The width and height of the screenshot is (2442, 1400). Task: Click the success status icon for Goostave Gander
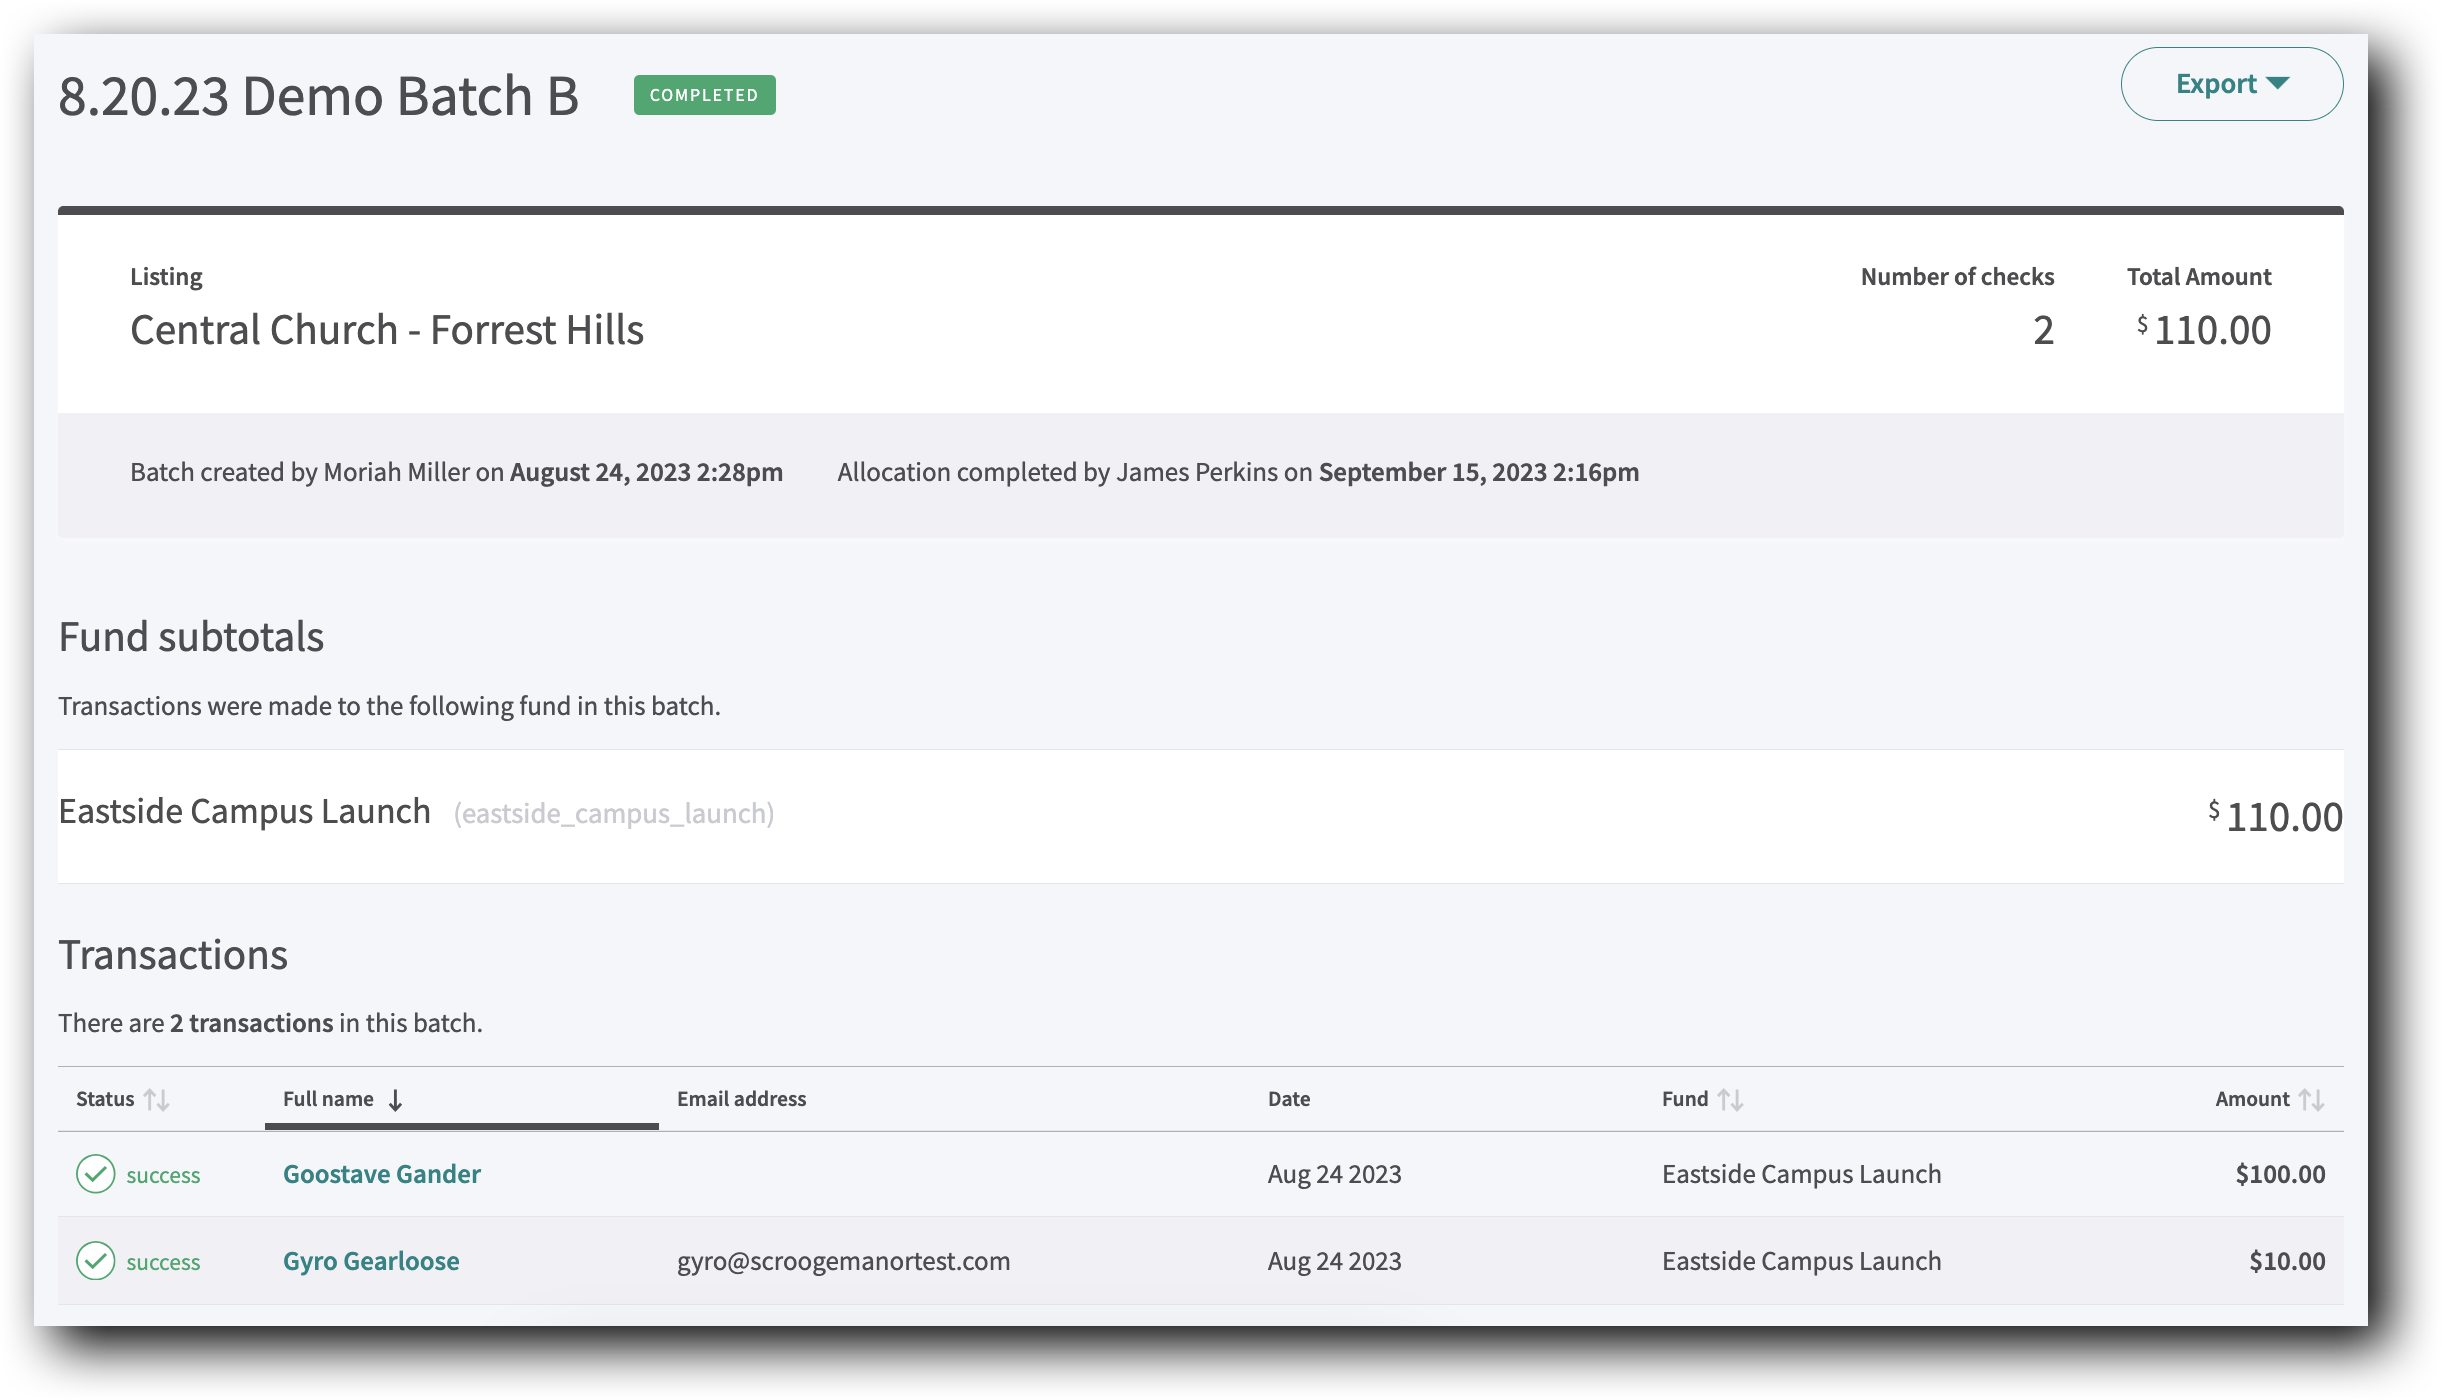click(x=95, y=1175)
